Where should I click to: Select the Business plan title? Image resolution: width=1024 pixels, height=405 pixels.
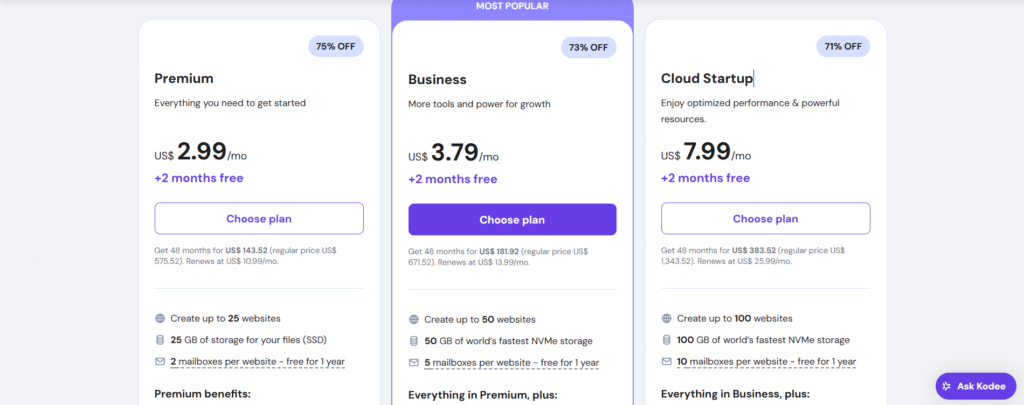click(438, 80)
